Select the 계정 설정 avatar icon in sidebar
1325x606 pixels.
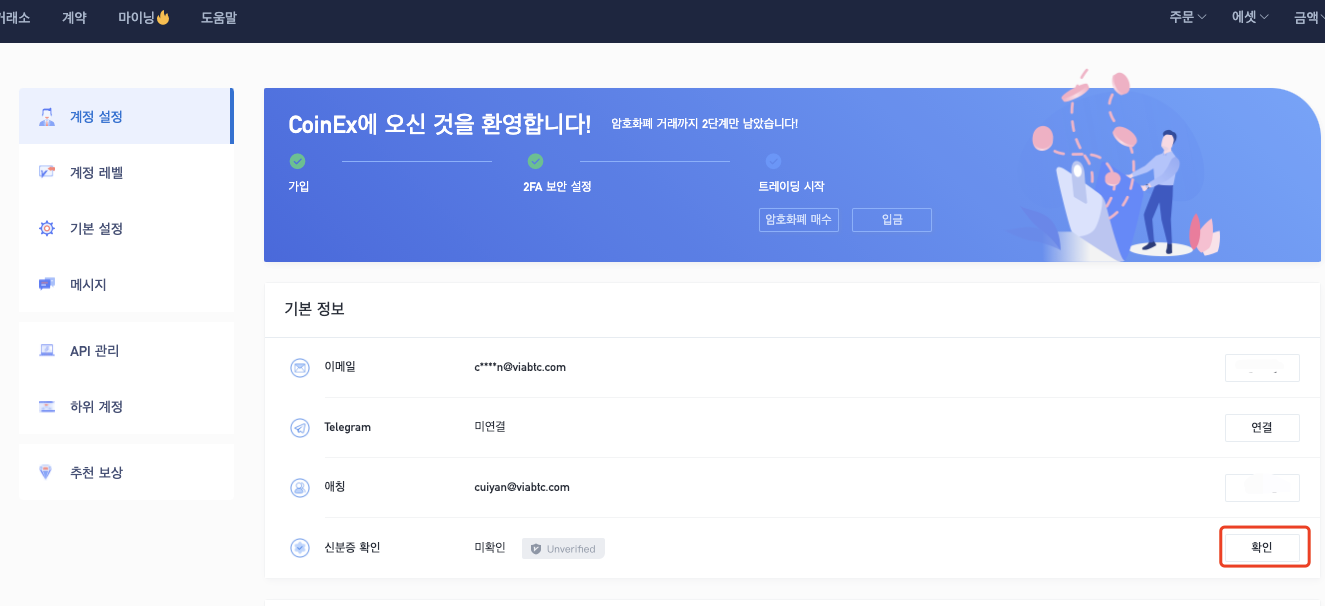click(46, 116)
